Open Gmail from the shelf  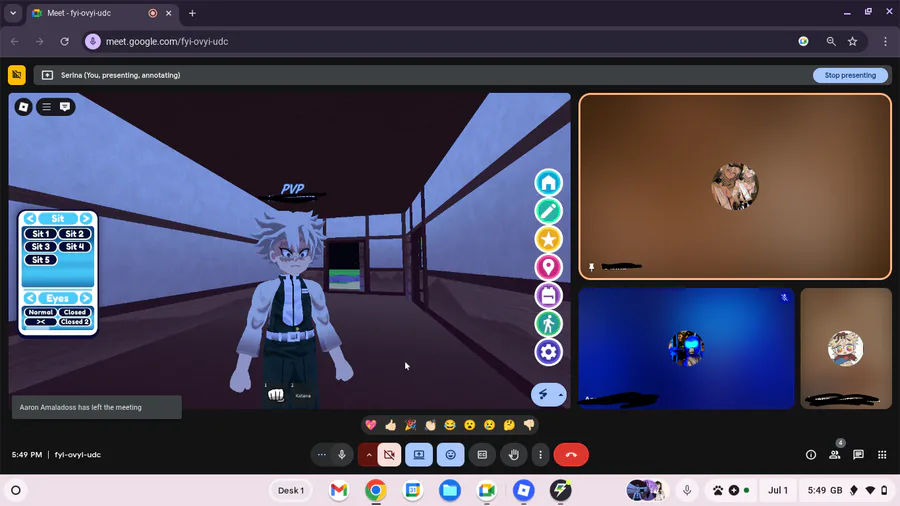[x=339, y=491]
